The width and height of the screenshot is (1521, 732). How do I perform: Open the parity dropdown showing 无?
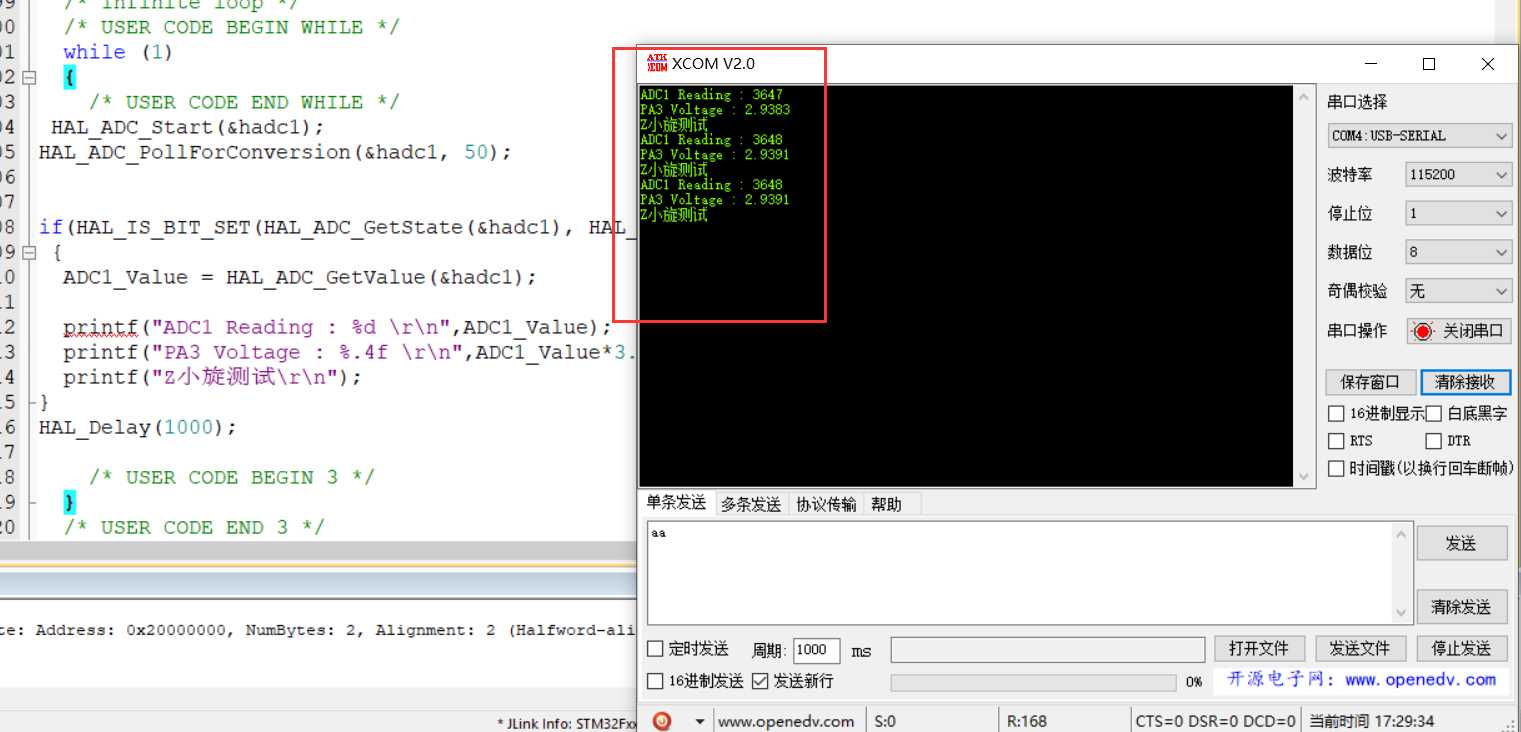coord(1459,292)
